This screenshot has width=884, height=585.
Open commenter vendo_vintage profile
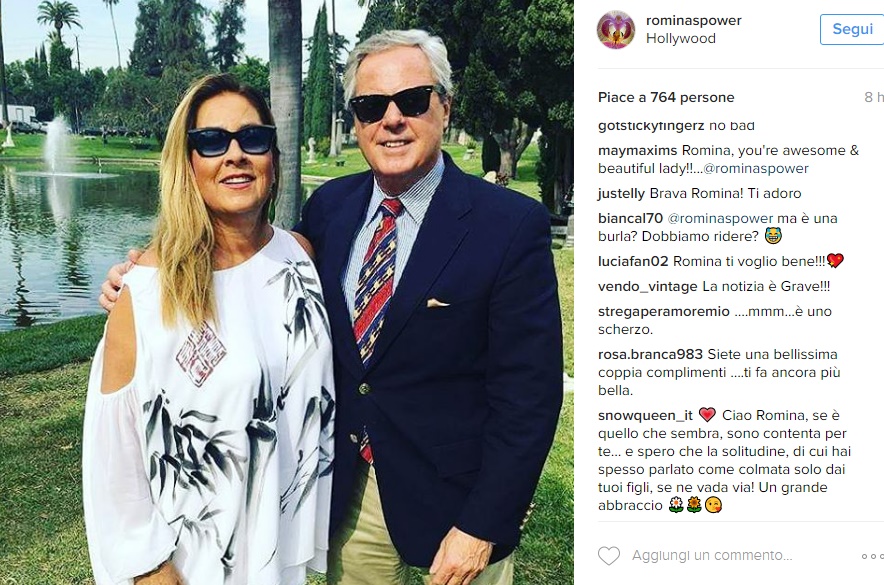point(648,286)
